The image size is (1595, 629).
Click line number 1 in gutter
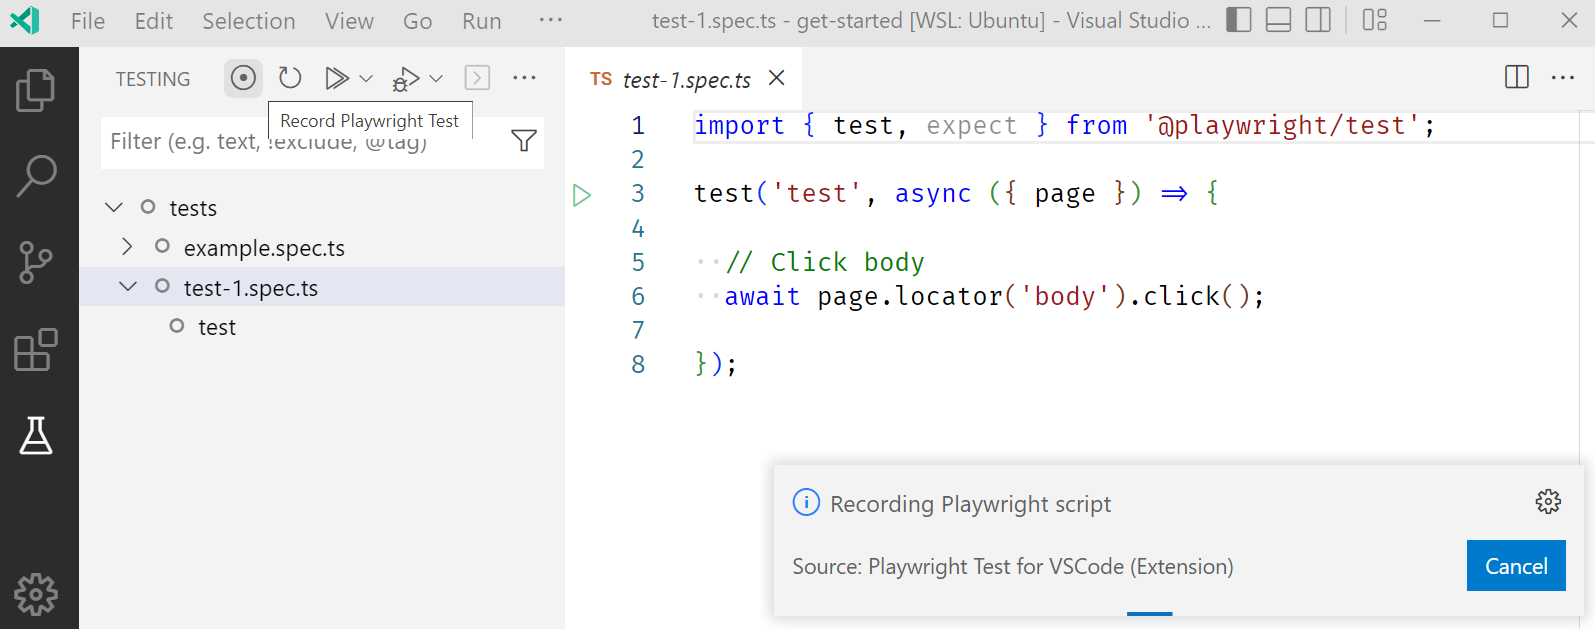pyautogui.click(x=638, y=126)
